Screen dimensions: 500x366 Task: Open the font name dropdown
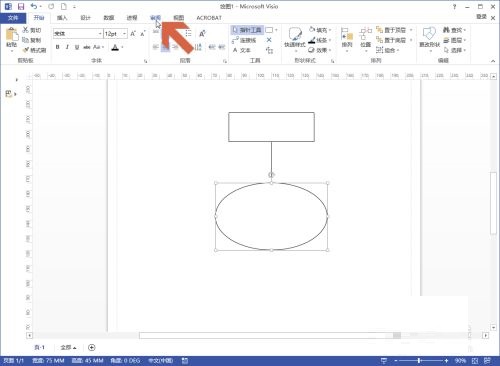click(100, 34)
